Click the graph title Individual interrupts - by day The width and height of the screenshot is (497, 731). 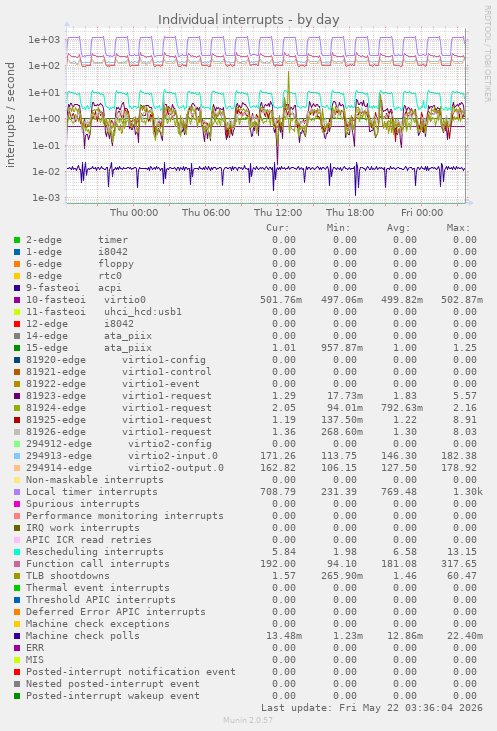pos(248,20)
